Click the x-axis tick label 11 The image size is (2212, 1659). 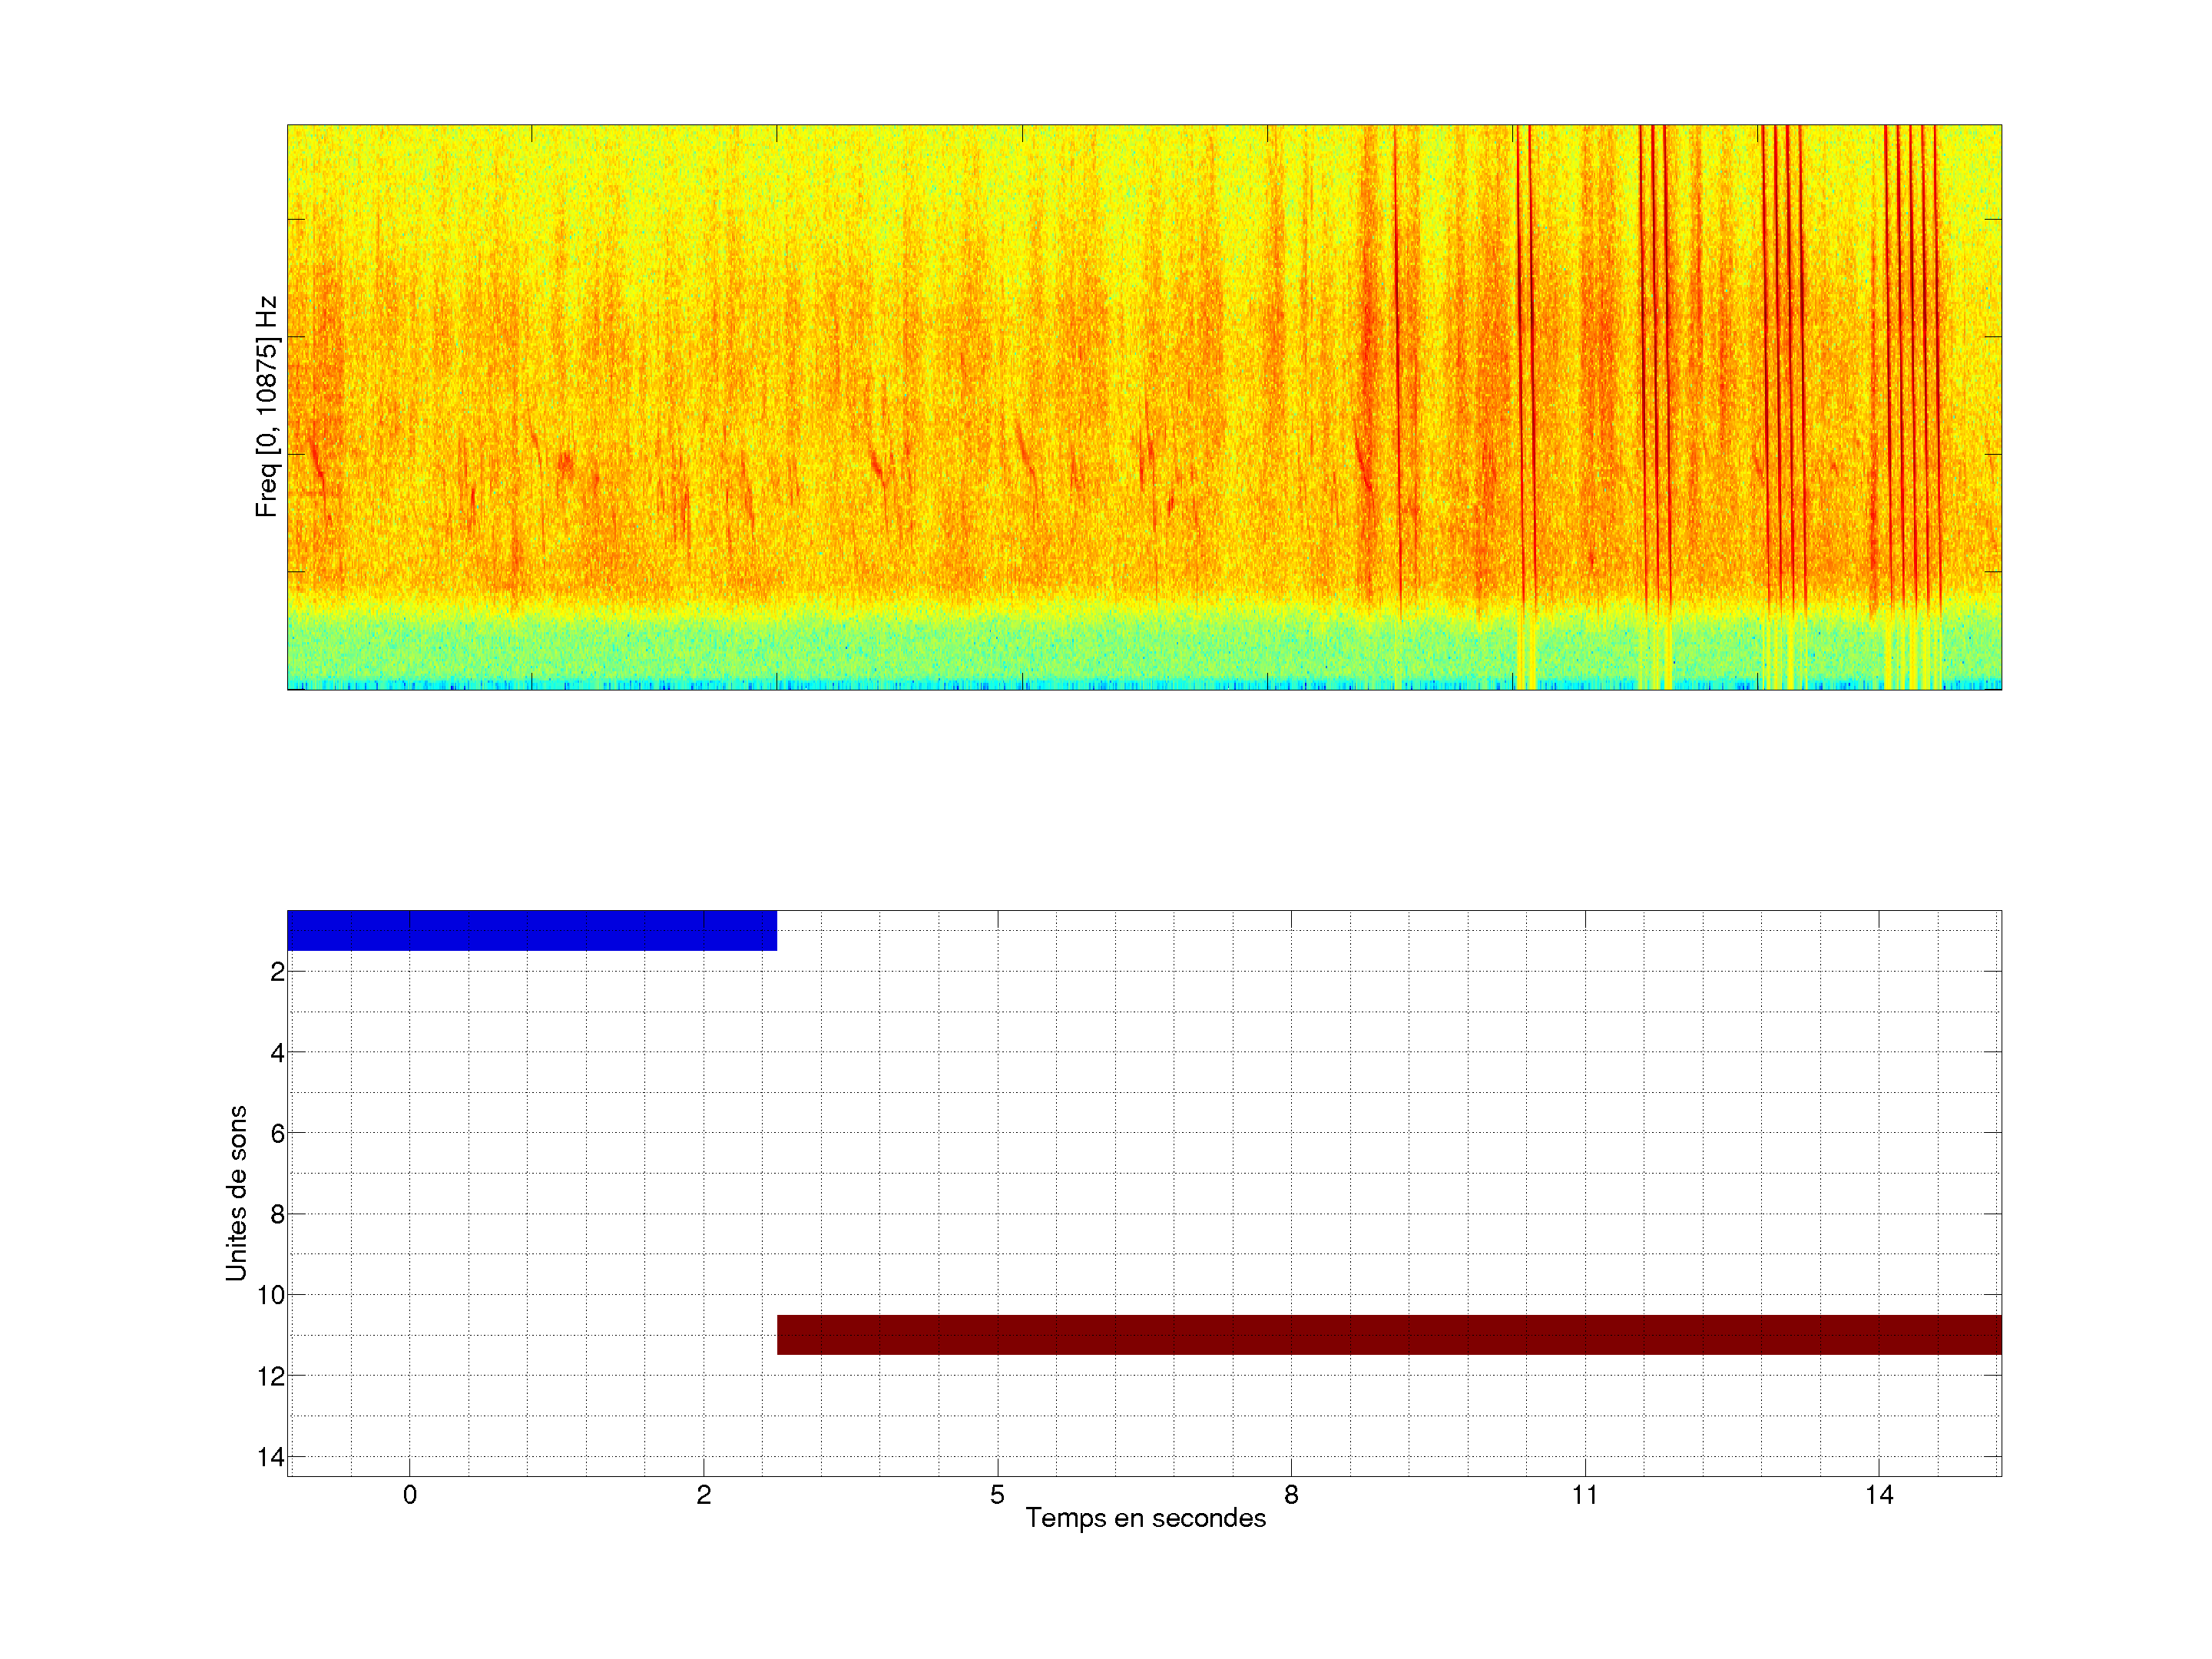click(x=1584, y=1495)
